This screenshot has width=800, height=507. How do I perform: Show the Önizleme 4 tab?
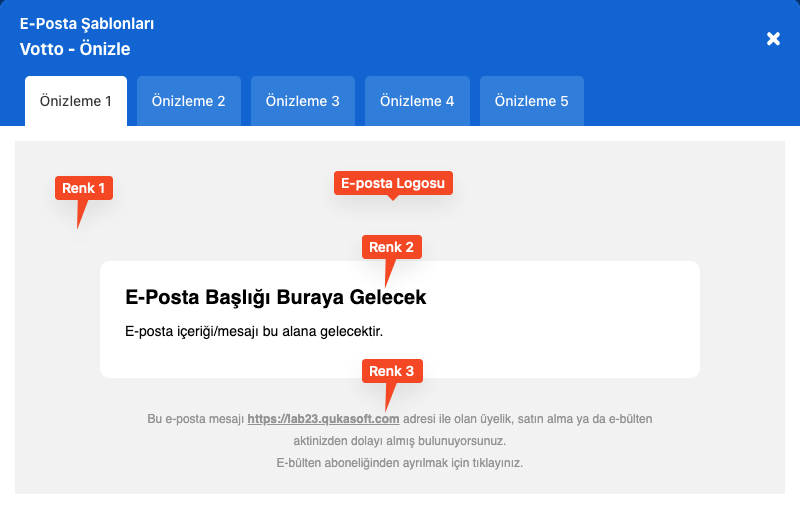[417, 101]
